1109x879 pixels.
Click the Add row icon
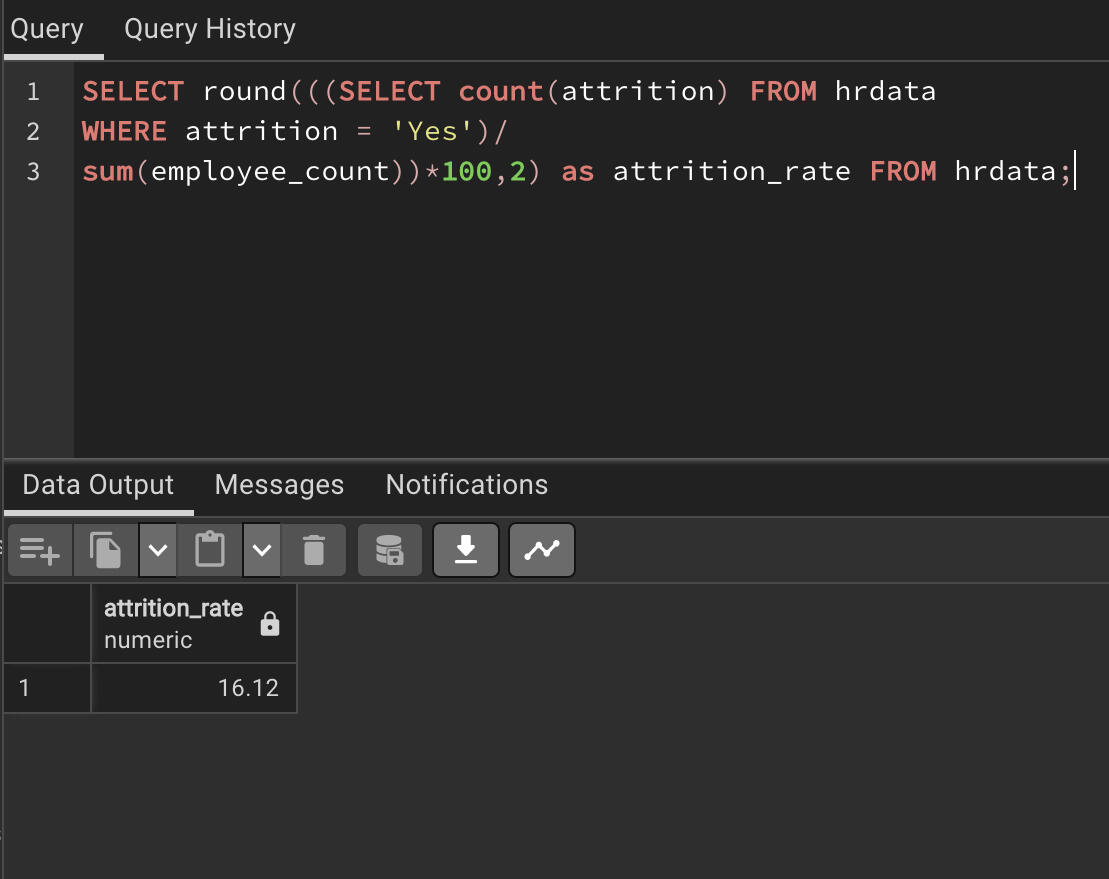pyautogui.click(x=40, y=550)
